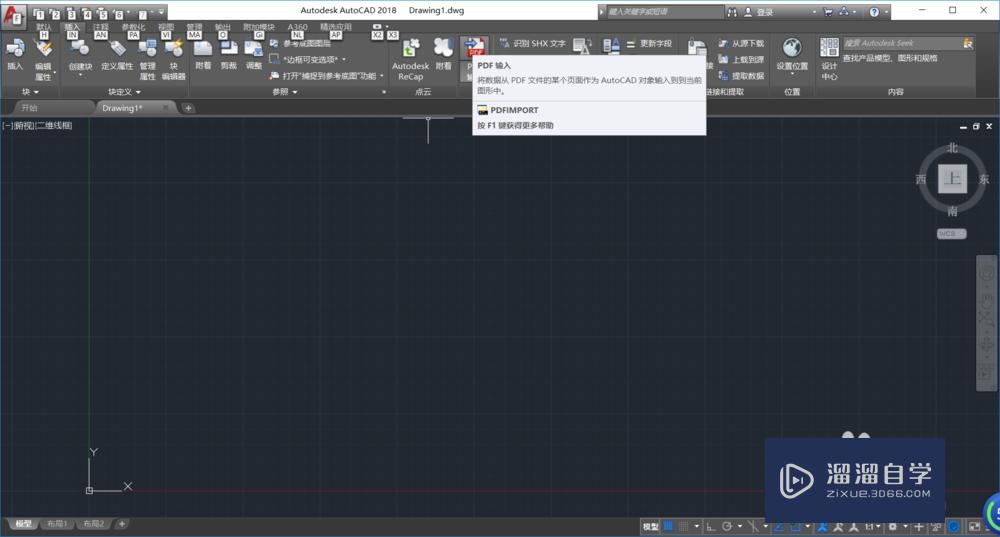
Task: Select the 调整 (Adjust) tool
Action: pos(254,54)
